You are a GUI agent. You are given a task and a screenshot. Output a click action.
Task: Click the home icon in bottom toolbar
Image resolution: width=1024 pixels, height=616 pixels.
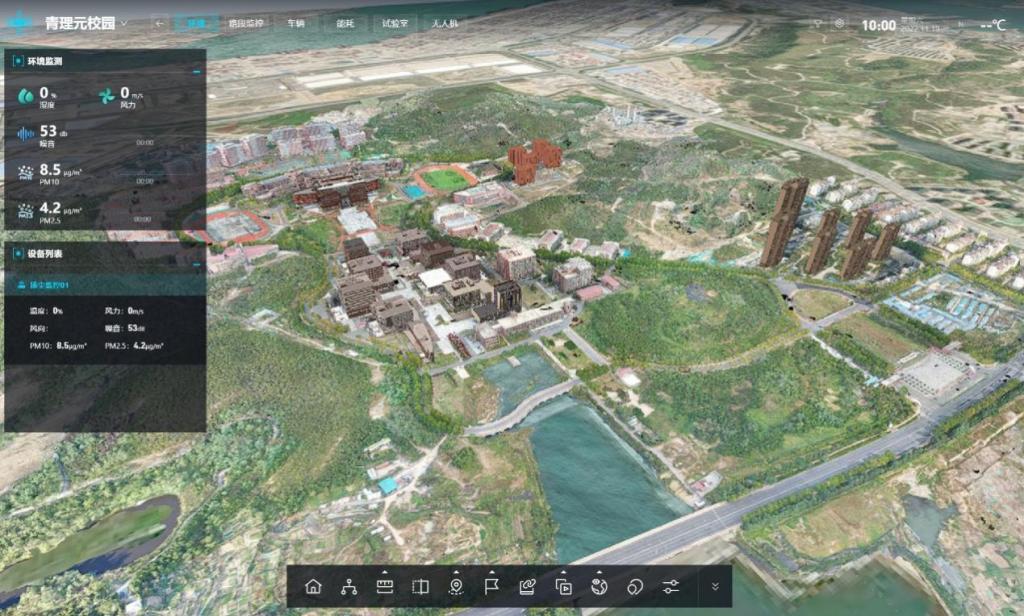pos(313,587)
